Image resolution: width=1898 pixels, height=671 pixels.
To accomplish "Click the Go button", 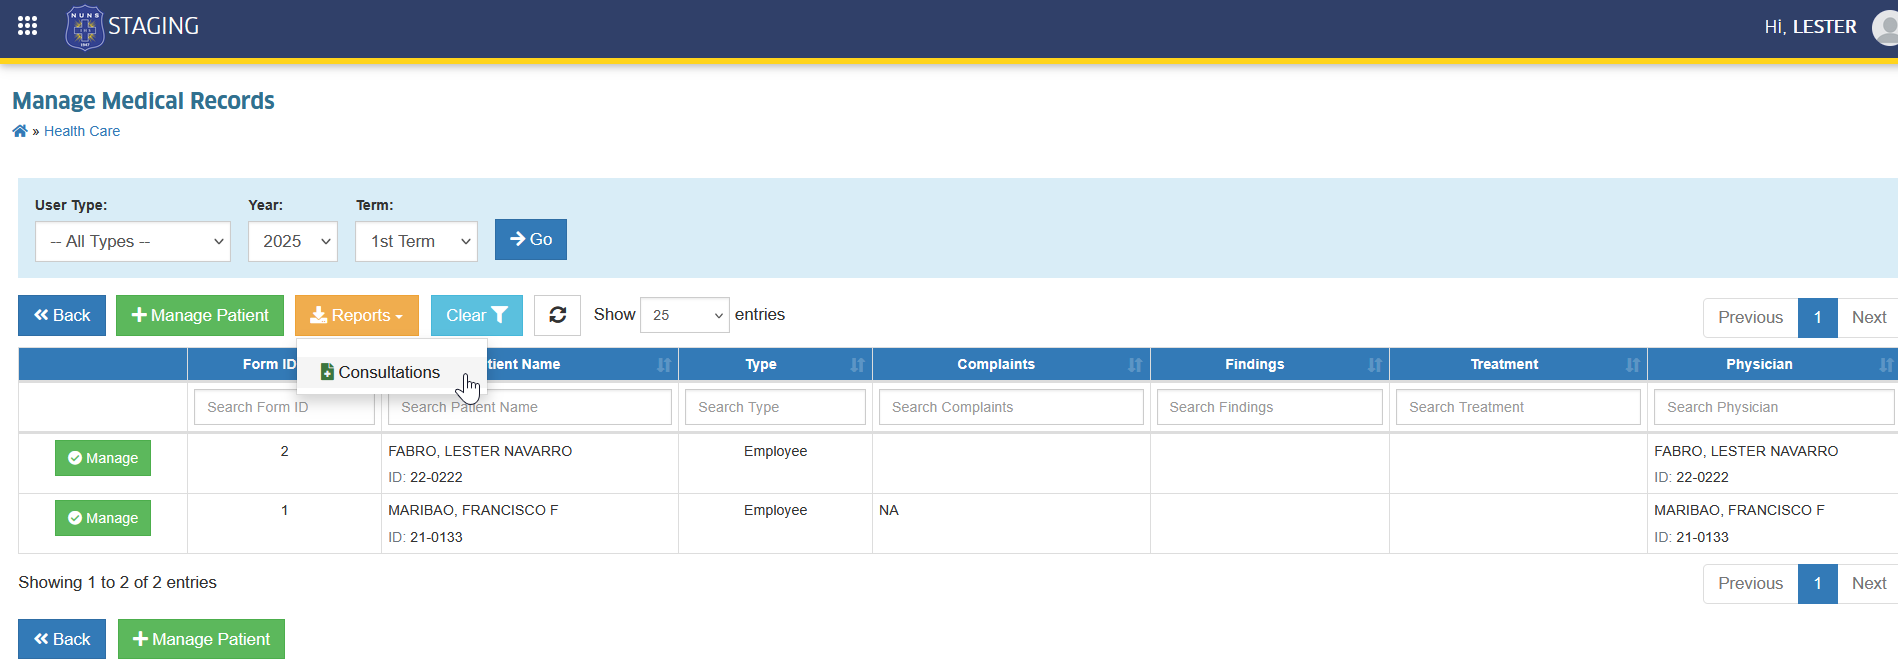I will tap(531, 239).
